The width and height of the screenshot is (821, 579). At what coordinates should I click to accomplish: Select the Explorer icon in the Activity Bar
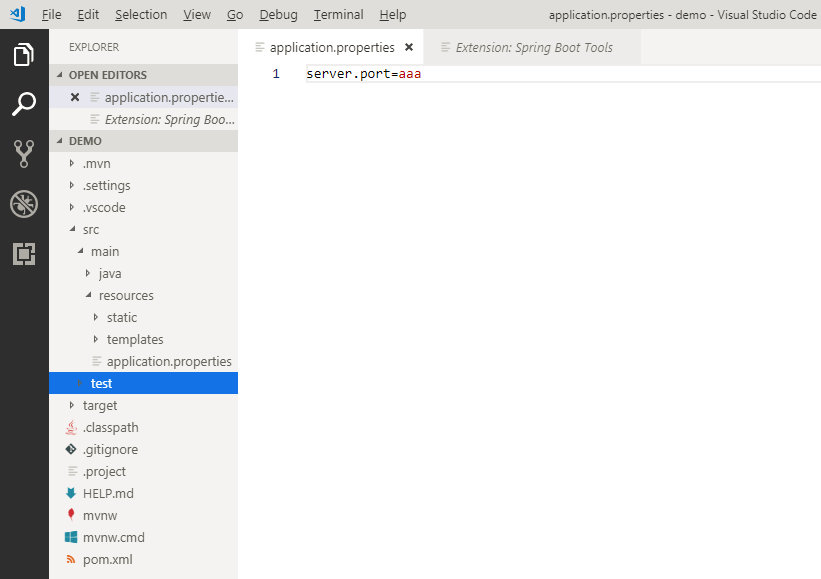coord(23,55)
